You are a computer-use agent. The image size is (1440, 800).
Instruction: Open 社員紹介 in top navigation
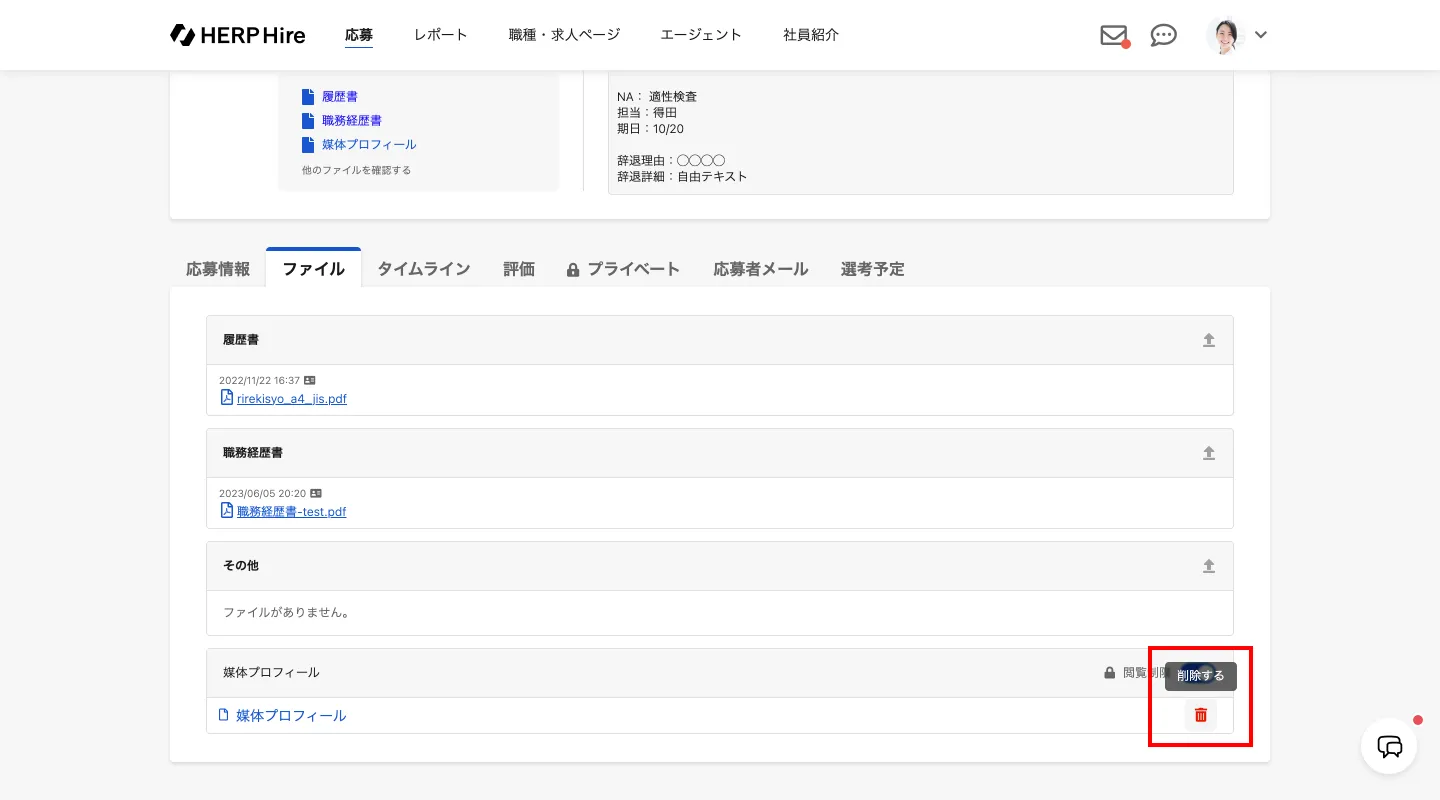[811, 35]
